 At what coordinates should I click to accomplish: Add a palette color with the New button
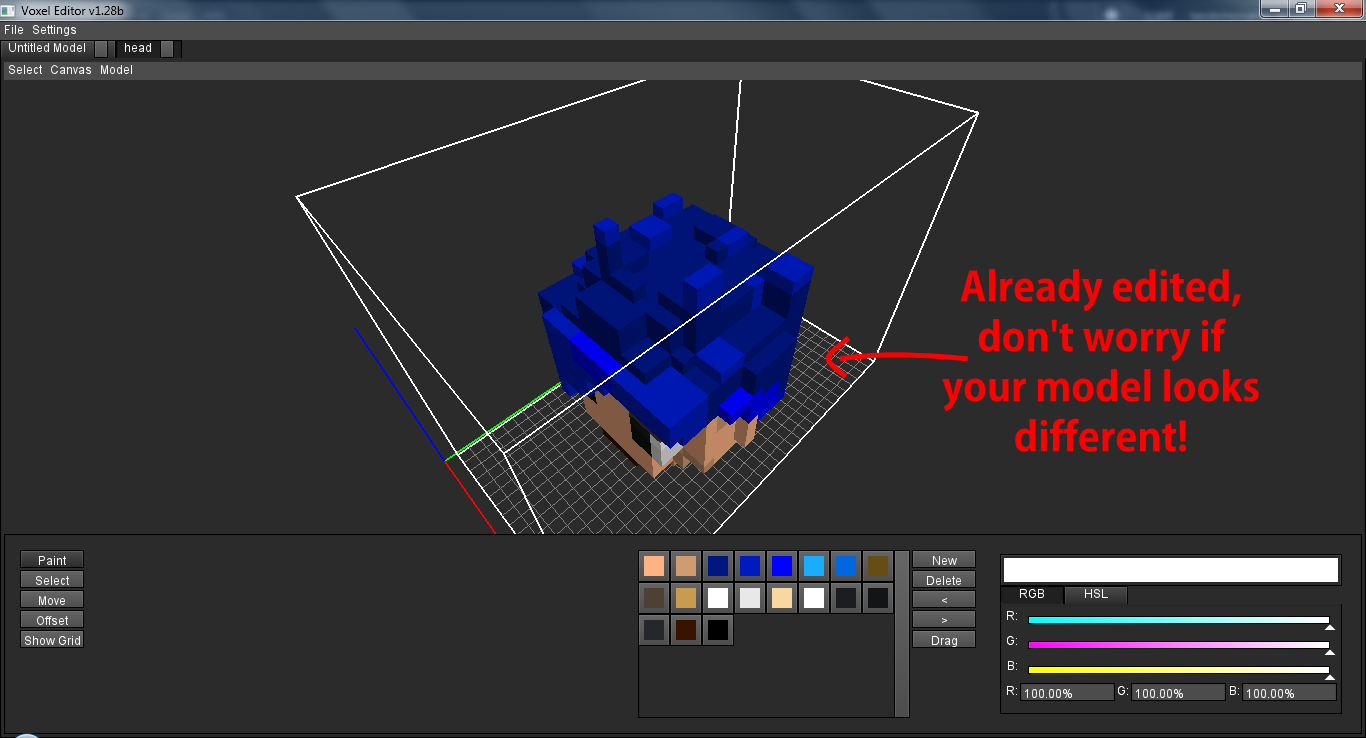(x=944, y=560)
